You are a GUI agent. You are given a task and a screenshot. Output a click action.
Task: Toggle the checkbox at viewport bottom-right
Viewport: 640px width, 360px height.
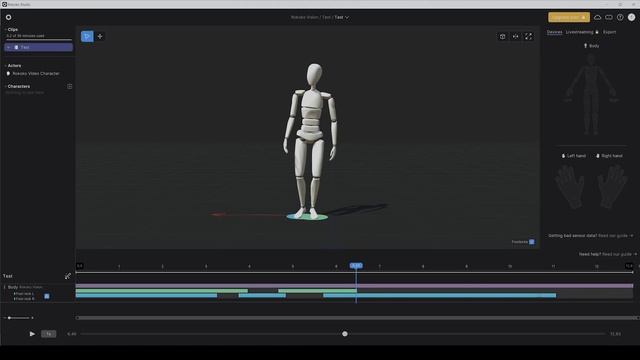[x=532, y=242]
